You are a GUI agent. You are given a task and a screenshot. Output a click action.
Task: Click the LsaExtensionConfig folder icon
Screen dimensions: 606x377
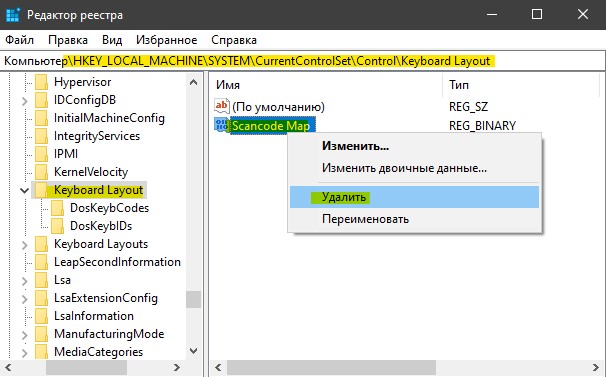(x=41, y=298)
